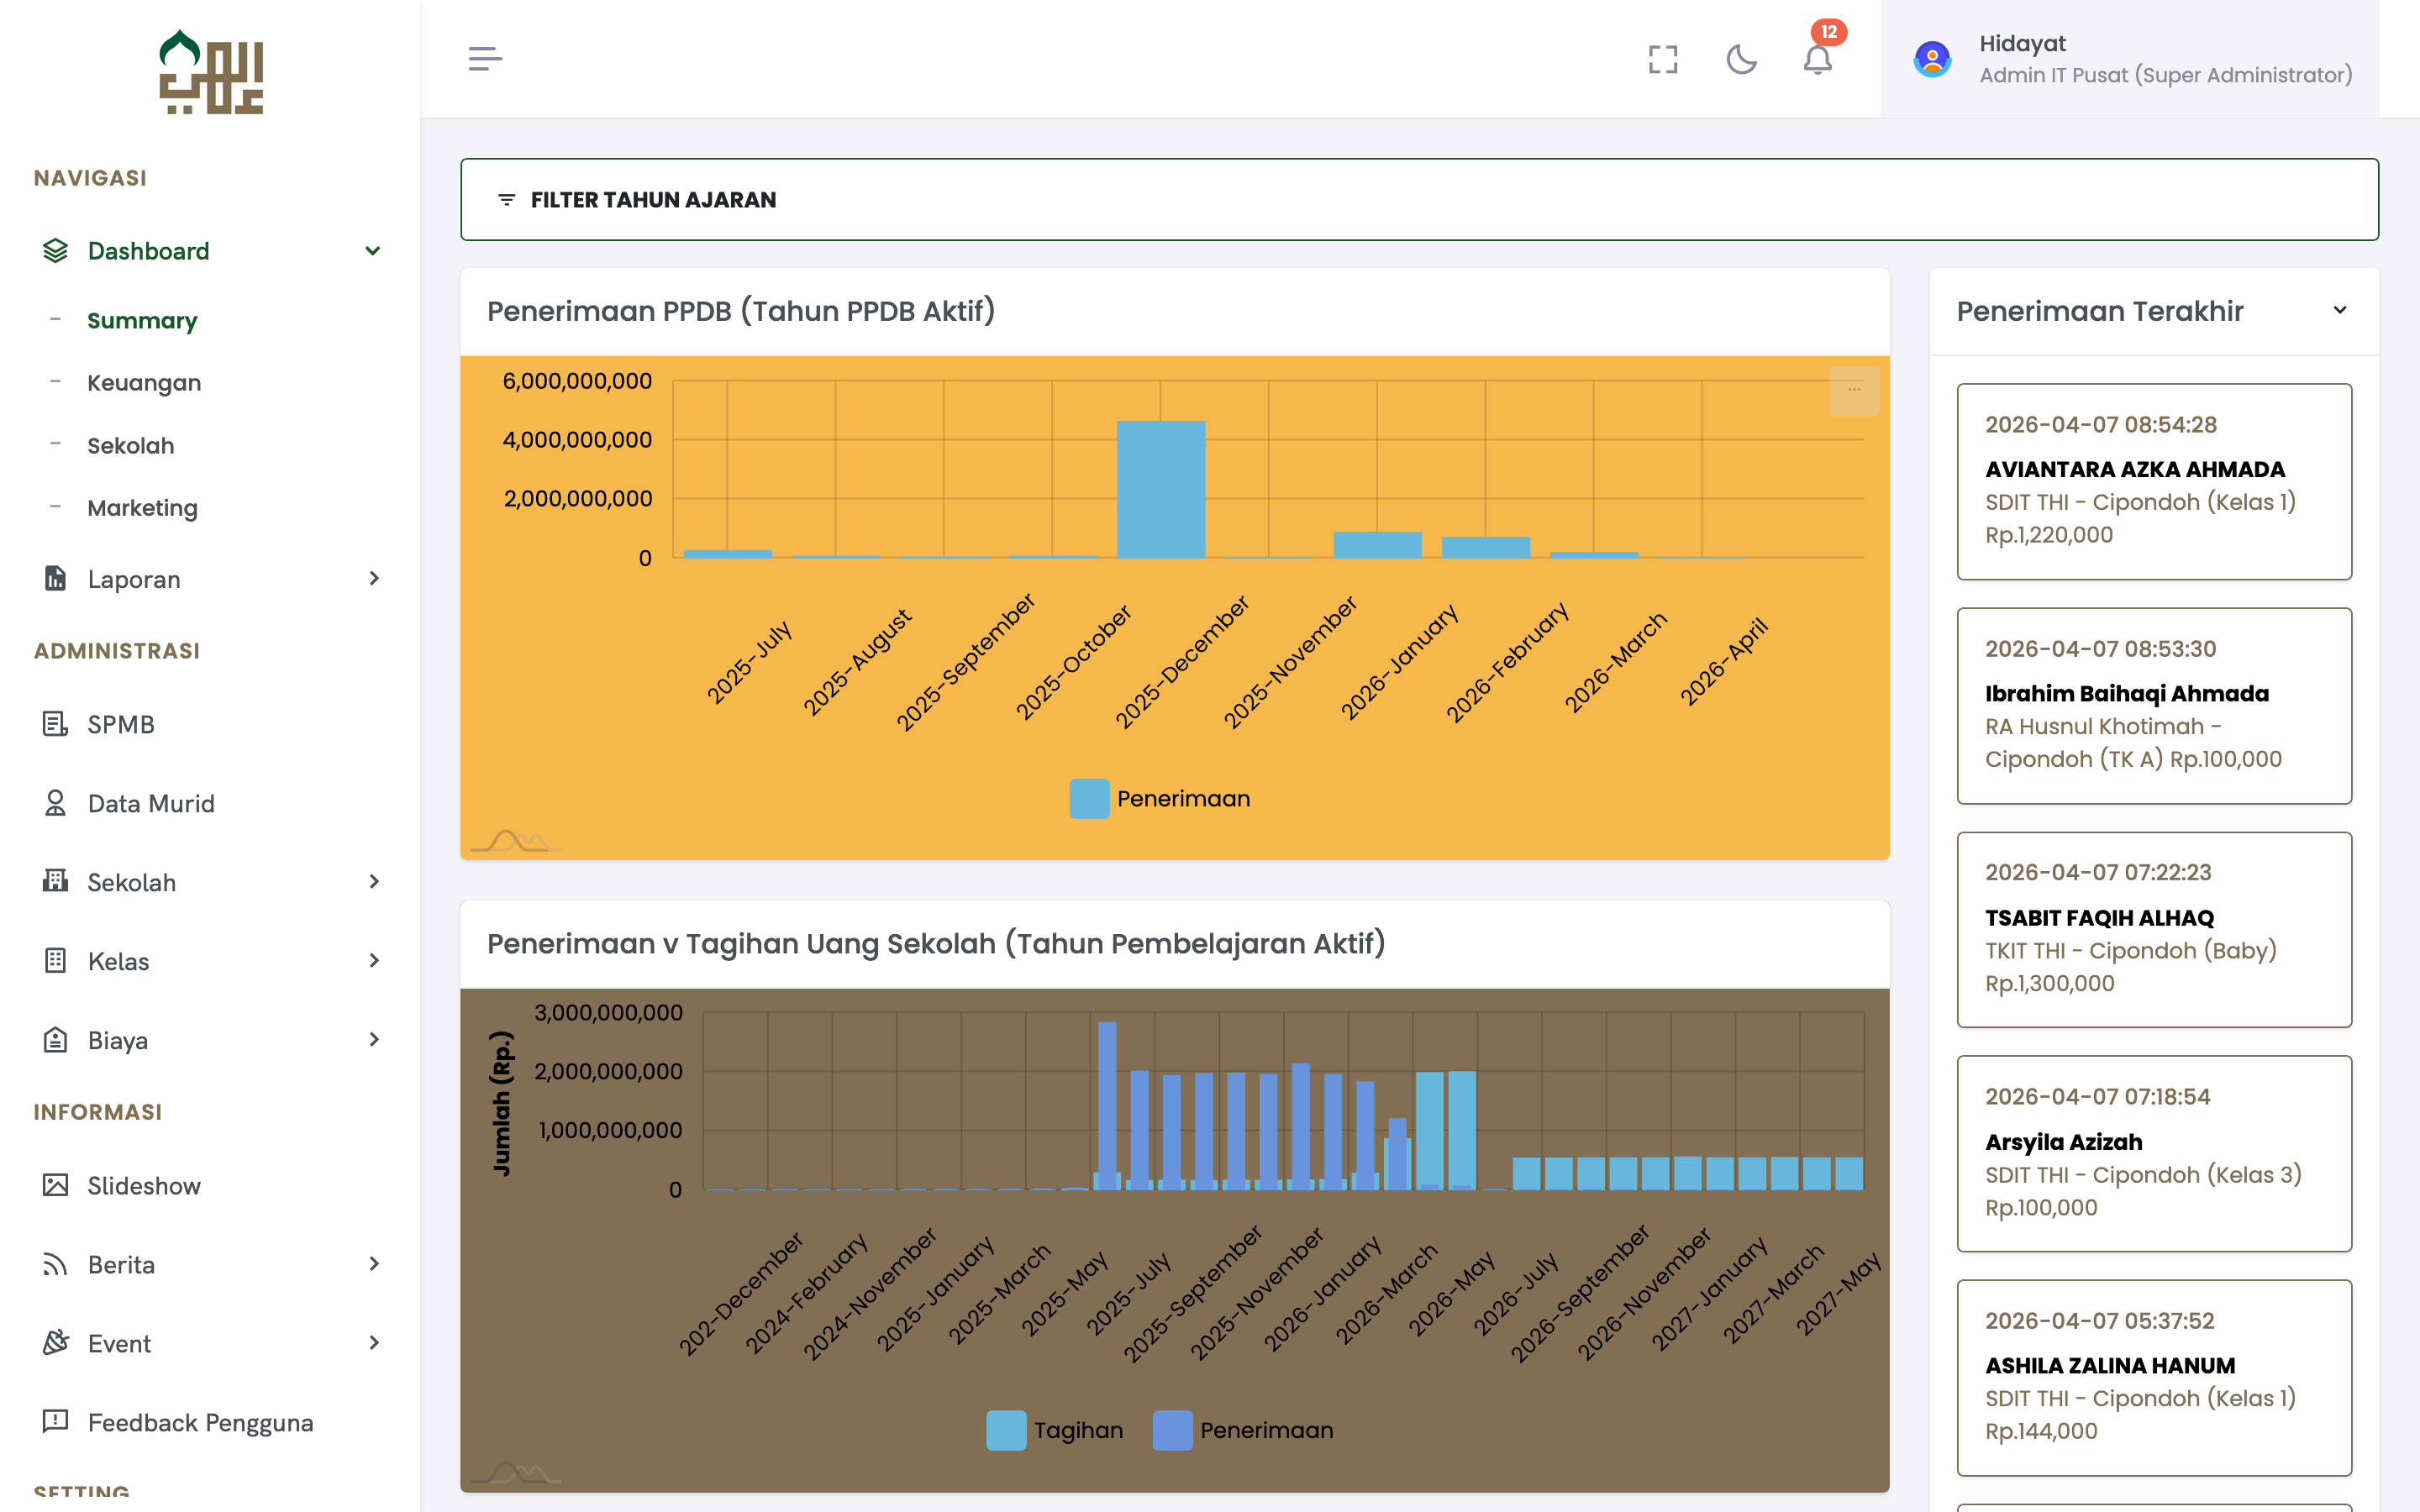This screenshot has height=1512, width=2420.
Task: Expand the Administrasi Sekolah chevron
Action: [373, 881]
